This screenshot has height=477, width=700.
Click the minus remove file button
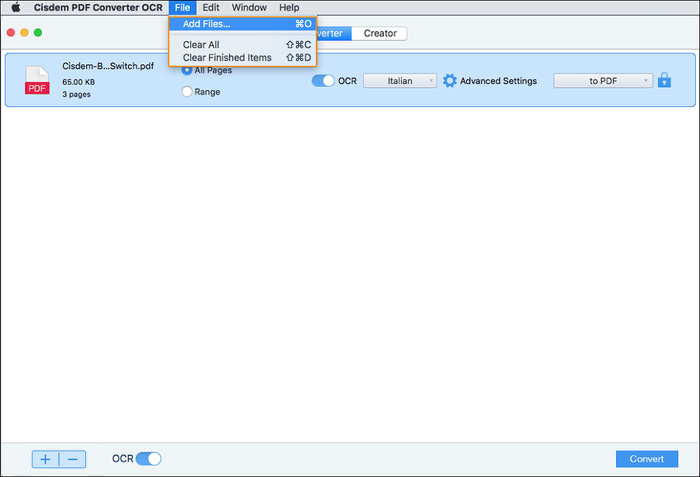pos(73,459)
